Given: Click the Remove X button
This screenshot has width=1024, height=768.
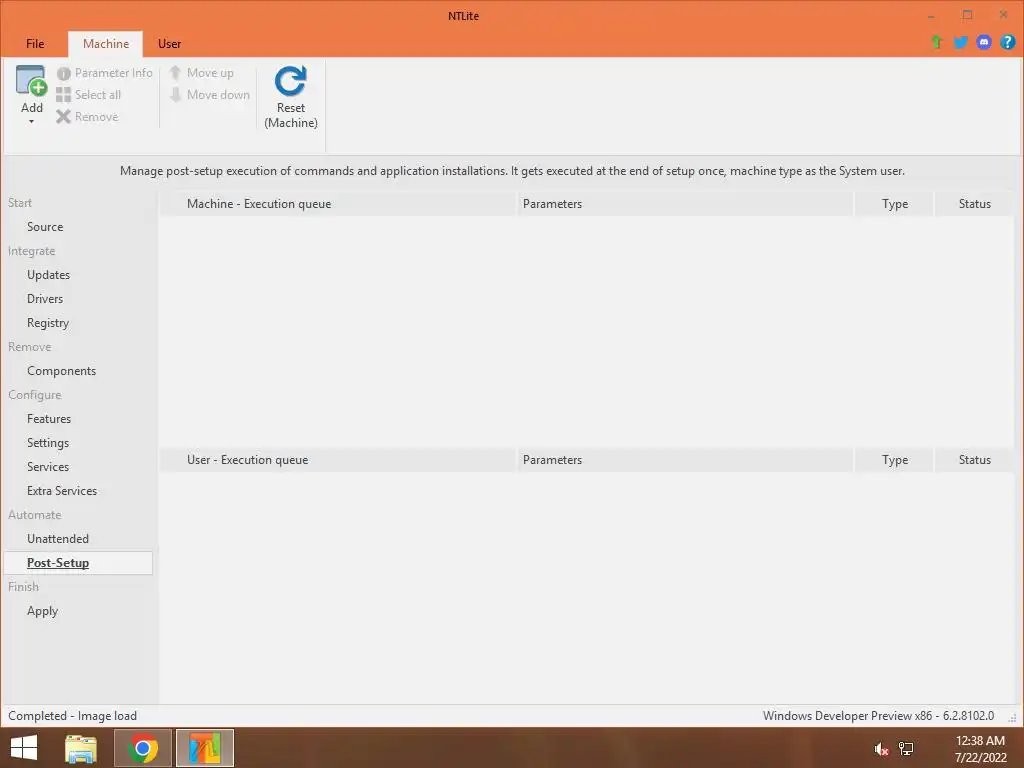Looking at the screenshot, I should coord(88,117).
